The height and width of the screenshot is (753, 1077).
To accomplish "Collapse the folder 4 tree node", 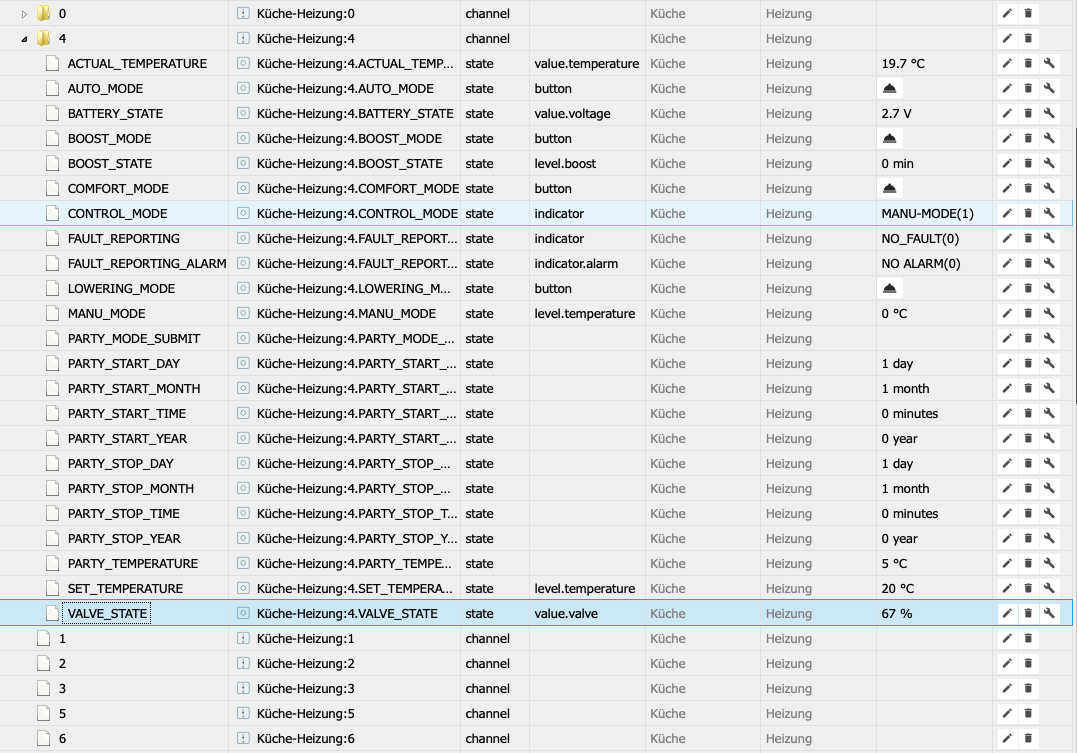I will pyautogui.click(x=24, y=39).
